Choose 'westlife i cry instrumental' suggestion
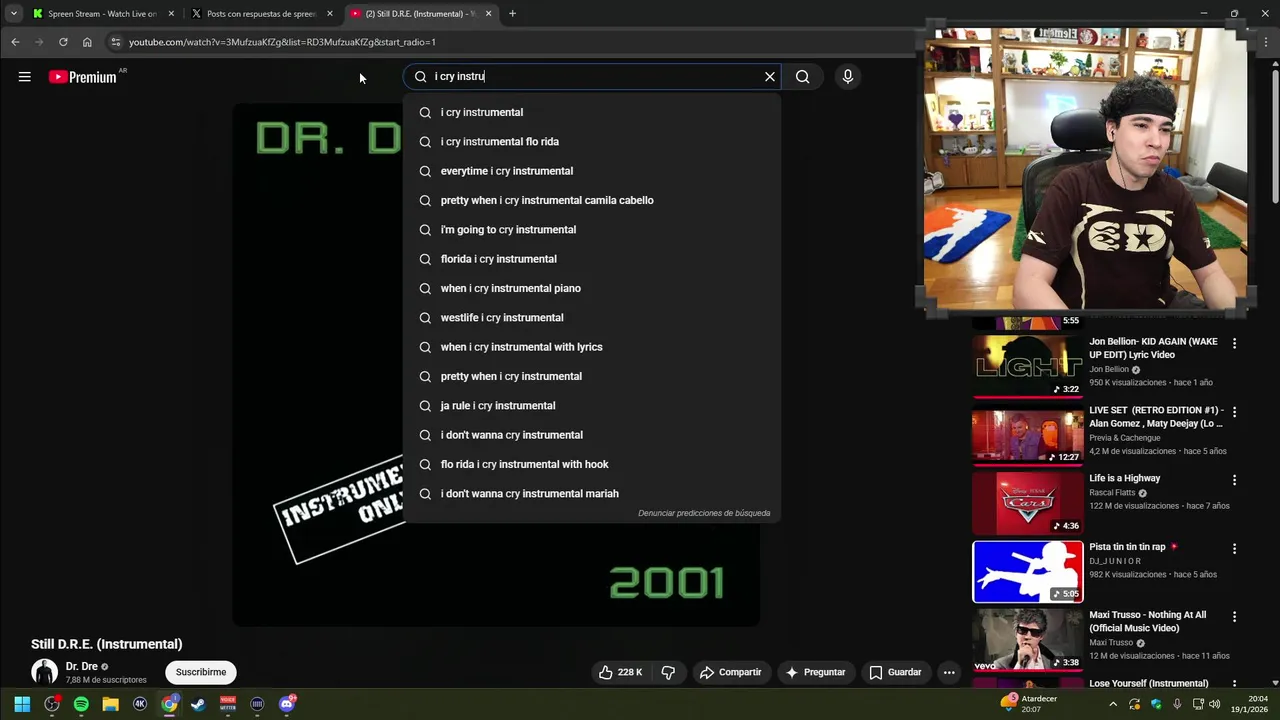This screenshot has height=720, width=1280. (592, 318)
